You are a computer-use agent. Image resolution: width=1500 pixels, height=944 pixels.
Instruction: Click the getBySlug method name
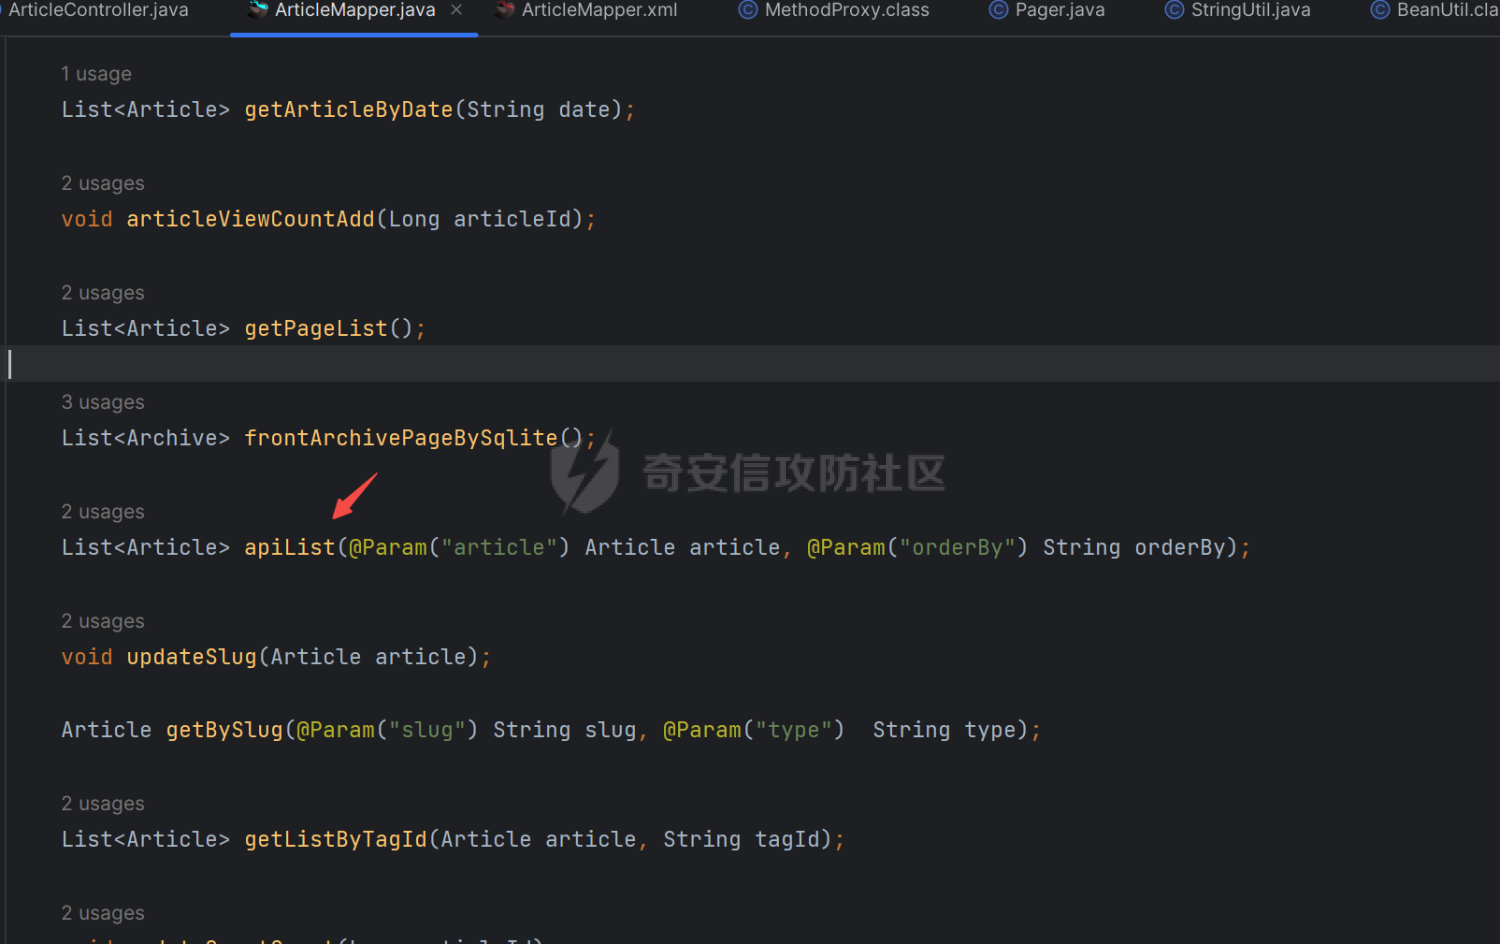point(224,730)
